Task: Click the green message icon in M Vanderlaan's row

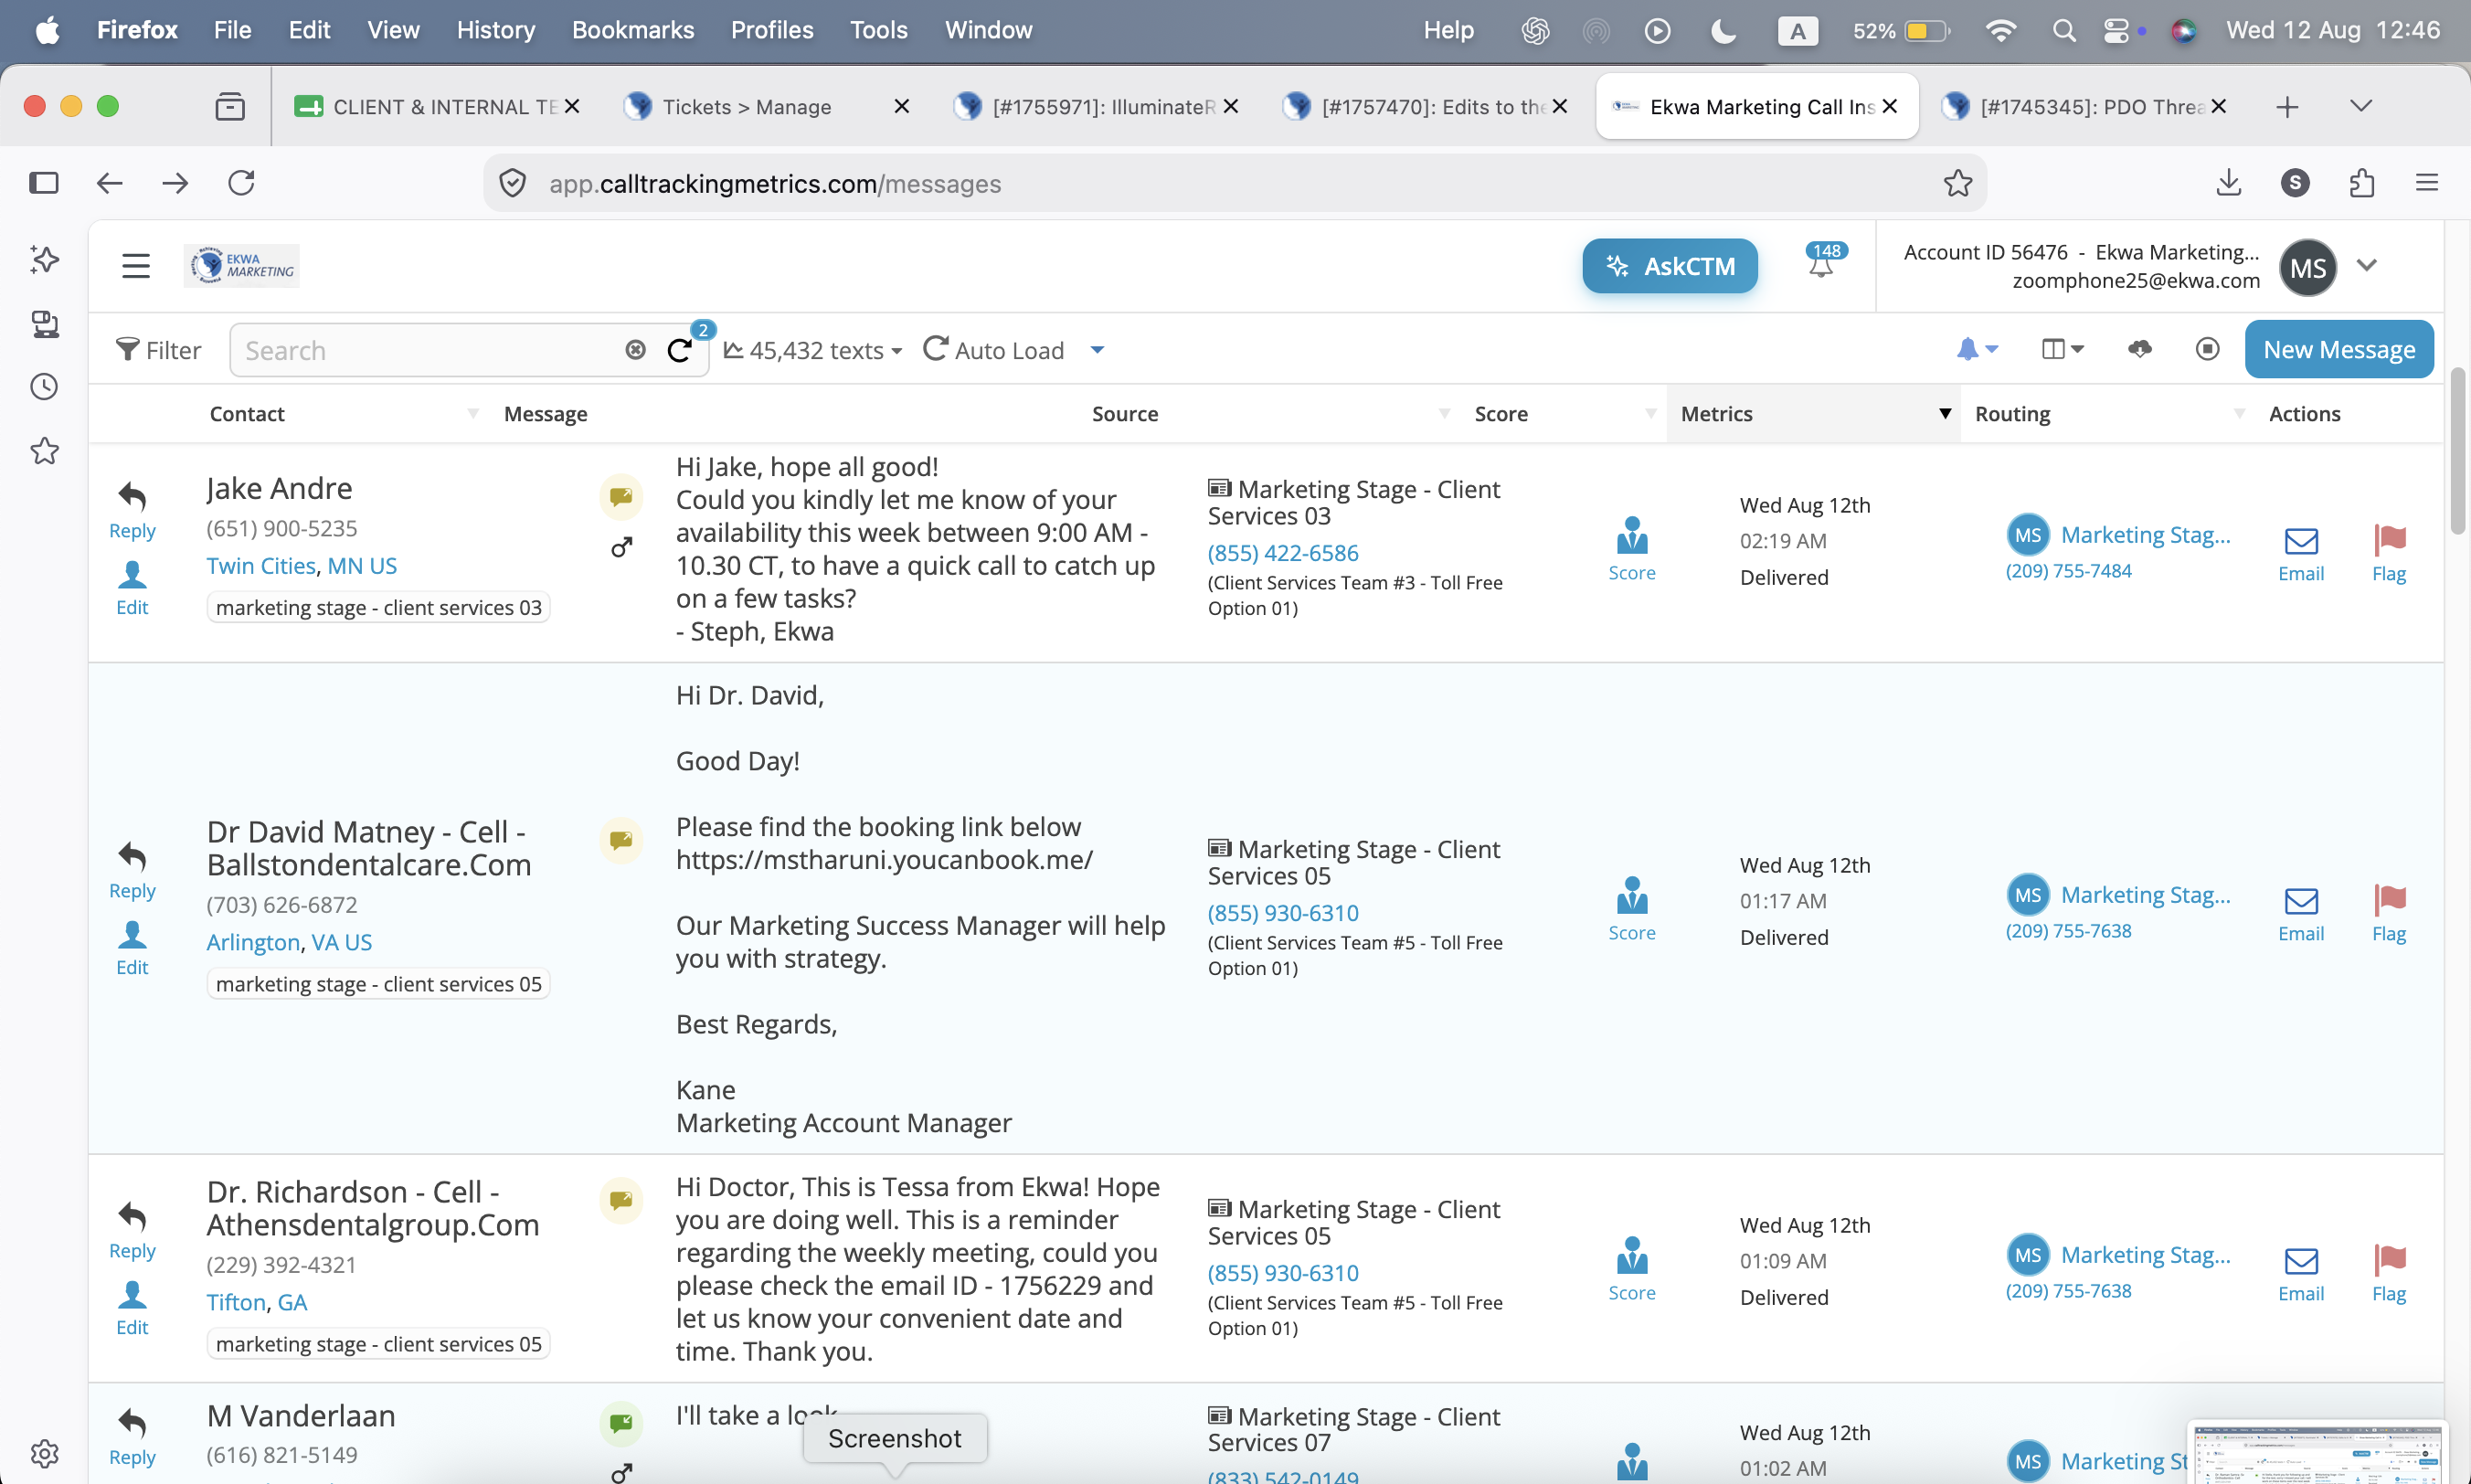Action: pyautogui.click(x=621, y=1423)
